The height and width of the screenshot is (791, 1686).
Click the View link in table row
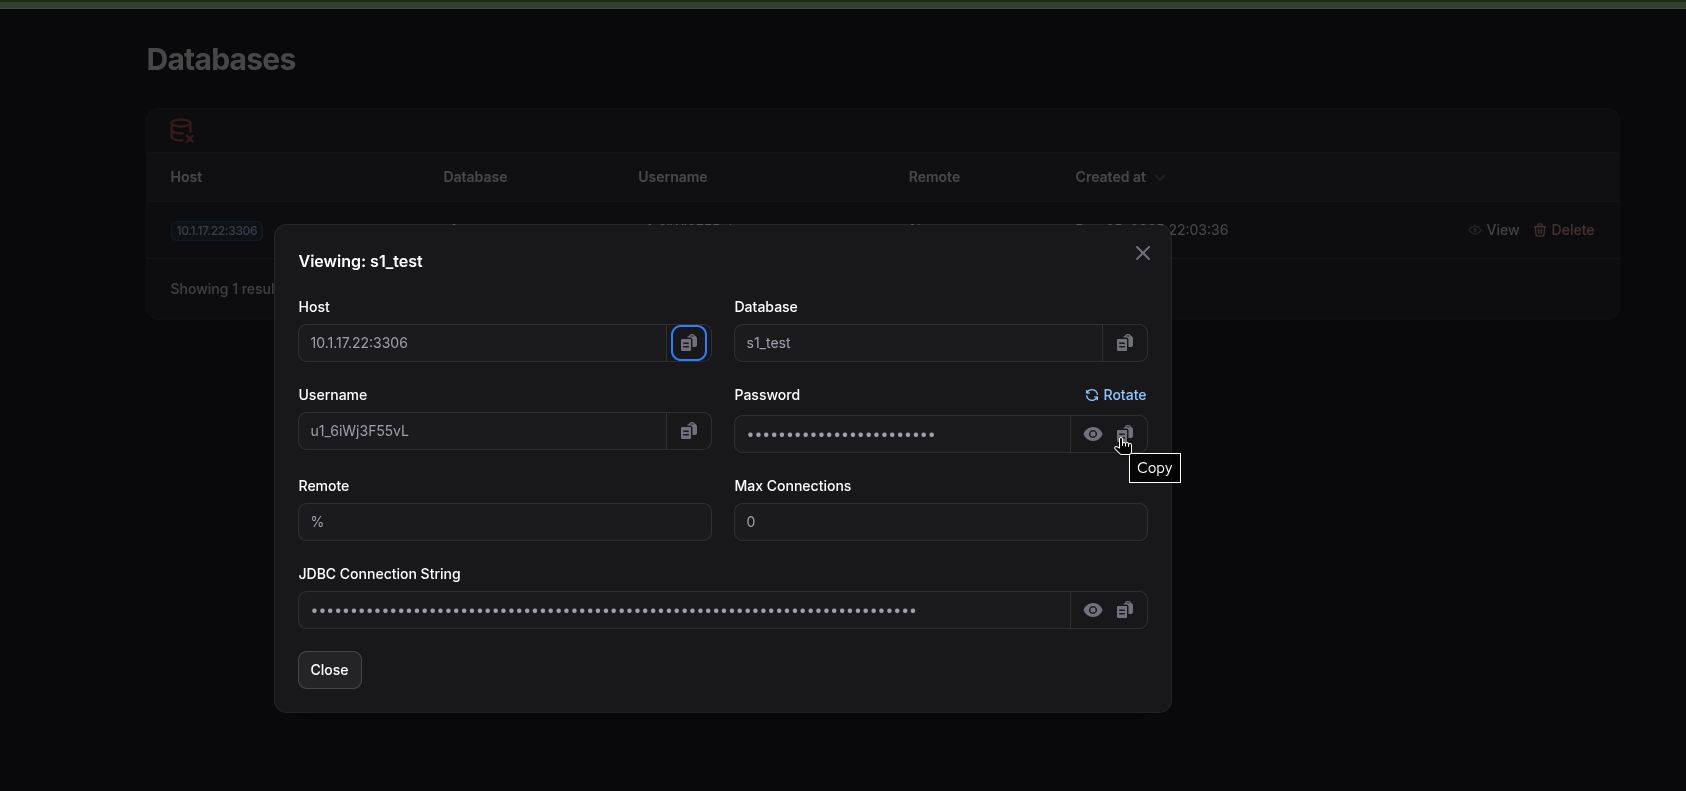pyautogui.click(x=1494, y=230)
